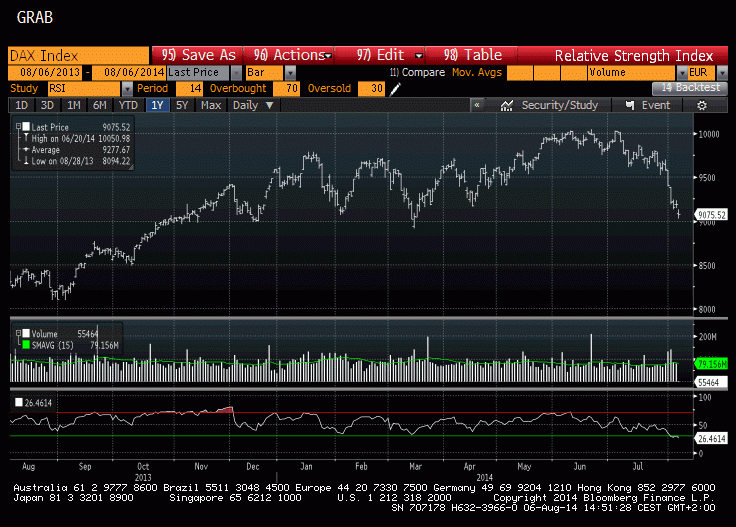This screenshot has width=736, height=527.
Task: Click the red overbought shaded RSI region
Action: click(225, 410)
